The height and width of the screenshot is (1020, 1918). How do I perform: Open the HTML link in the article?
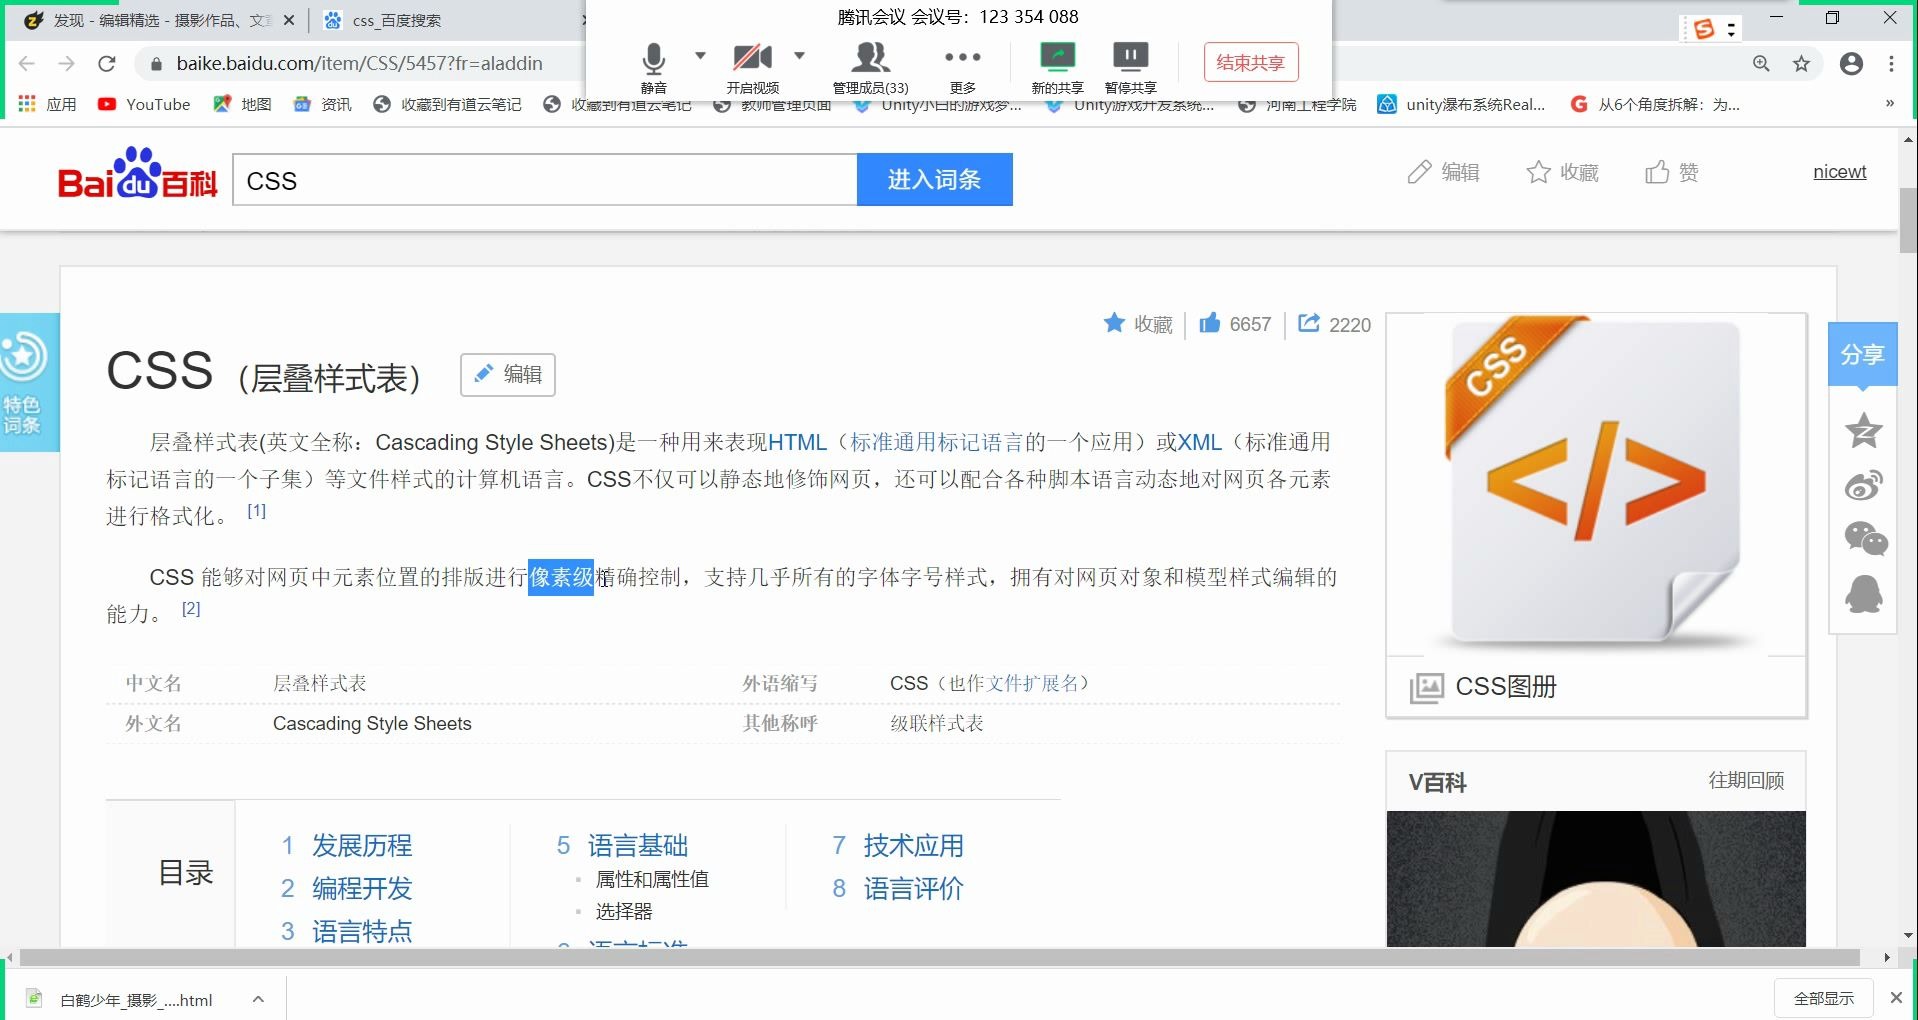click(x=797, y=441)
